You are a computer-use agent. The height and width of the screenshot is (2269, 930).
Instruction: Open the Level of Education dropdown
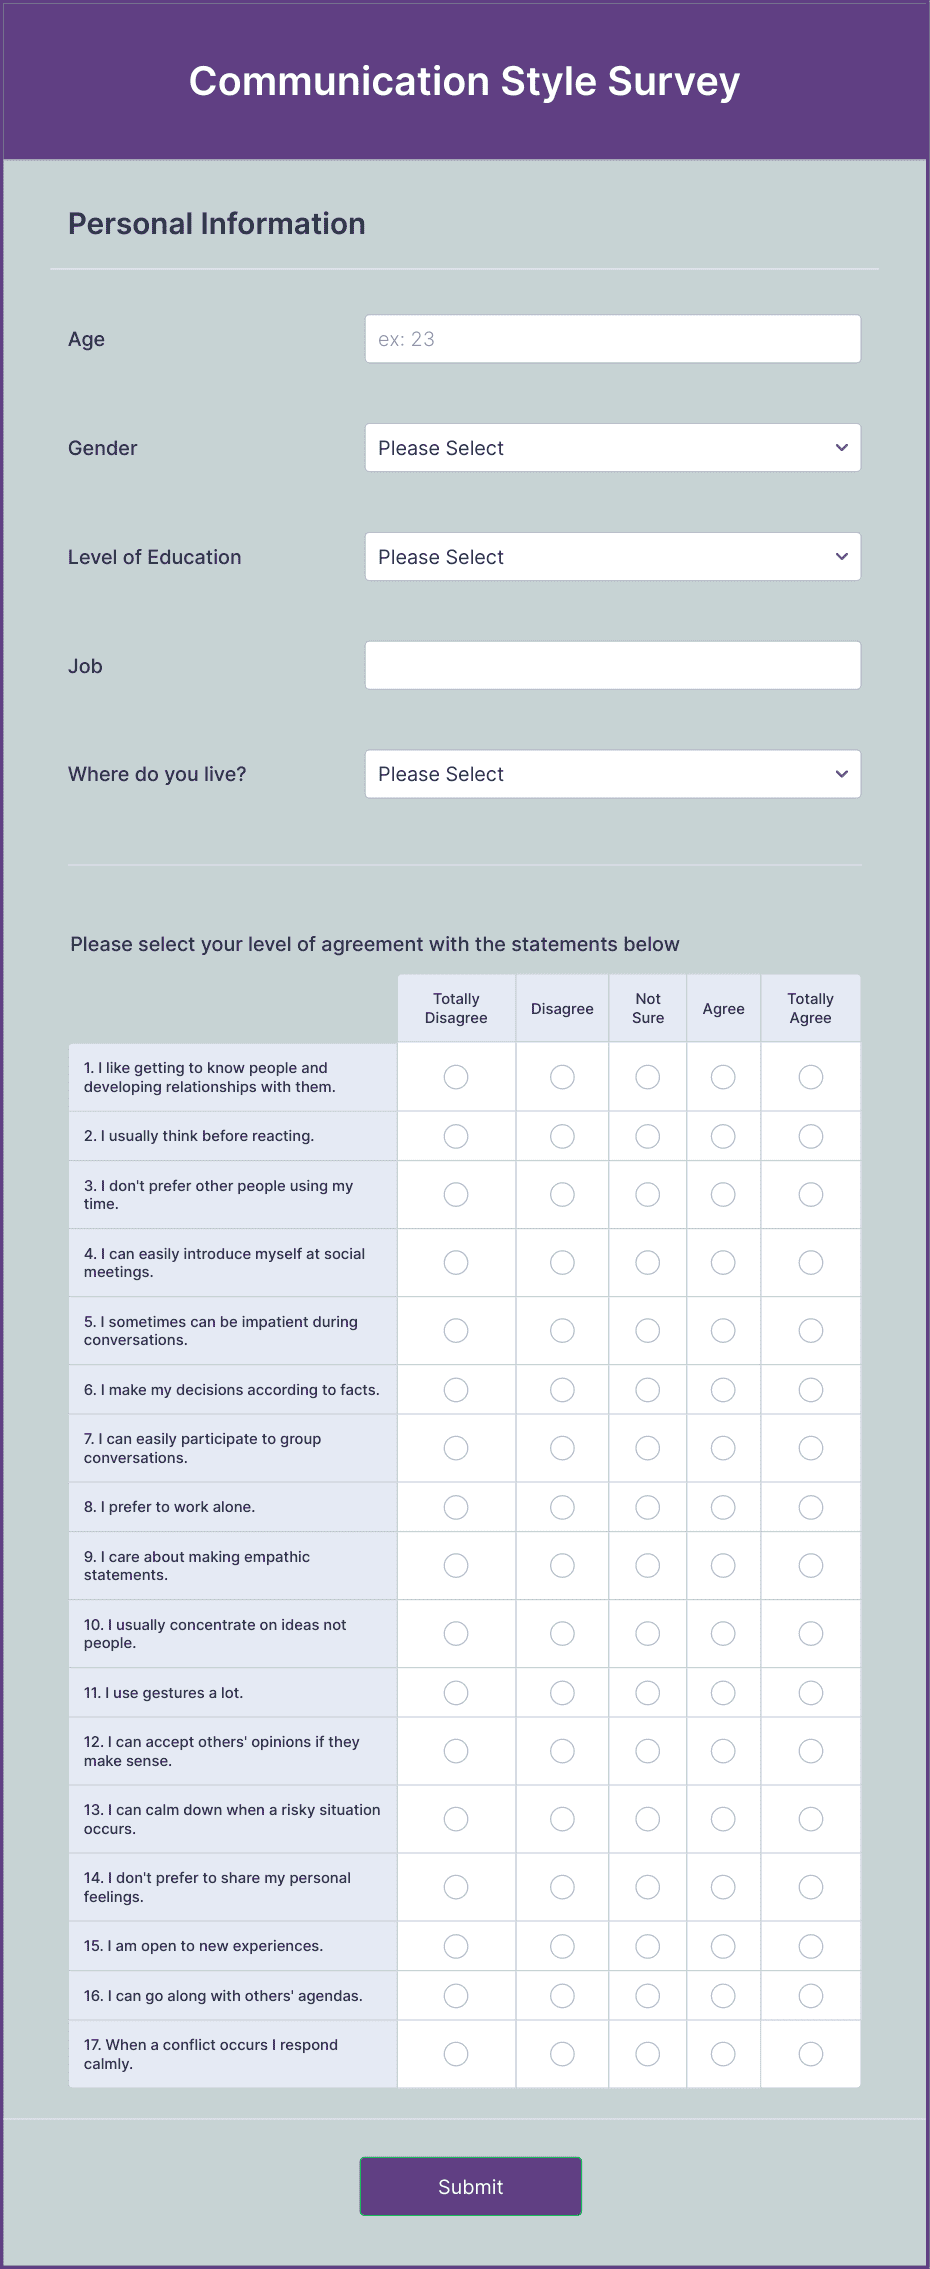(612, 557)
